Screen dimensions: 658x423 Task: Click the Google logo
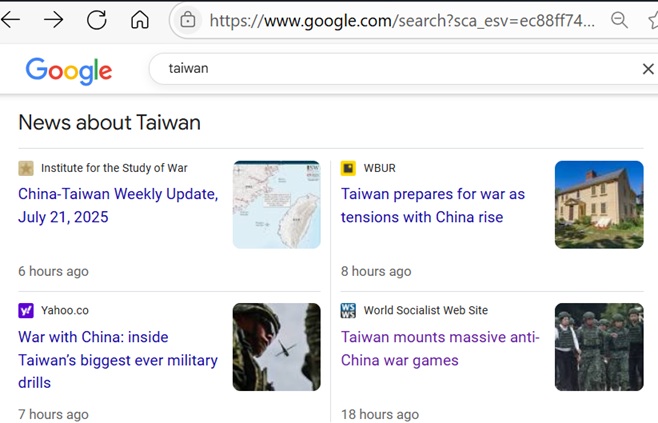[69, 71]
